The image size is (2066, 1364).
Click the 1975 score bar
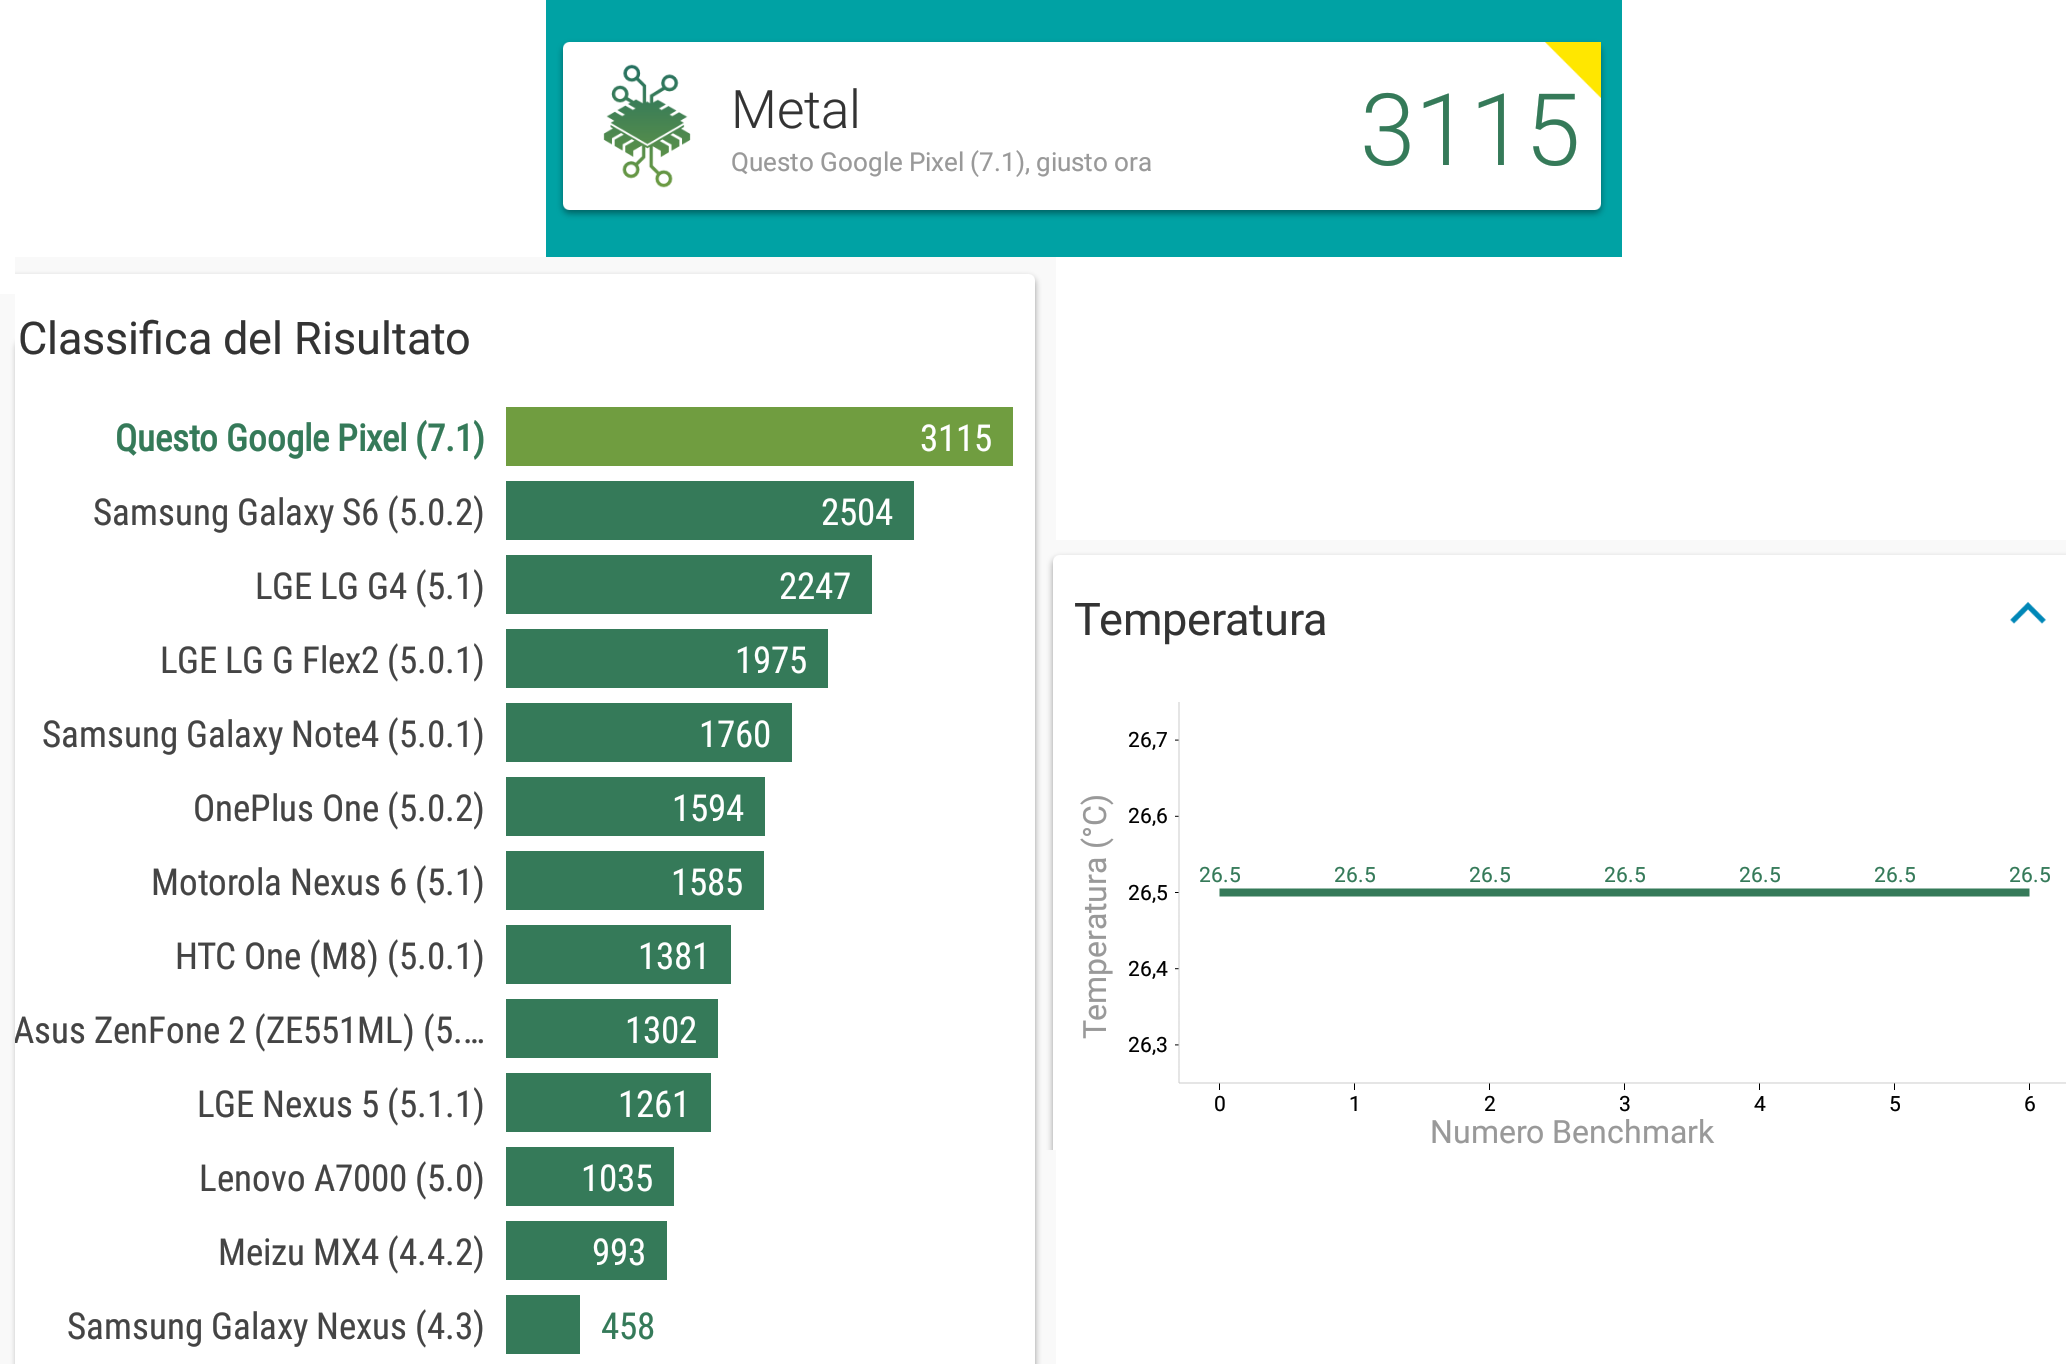pyautogui.click(x=666, y=659)
